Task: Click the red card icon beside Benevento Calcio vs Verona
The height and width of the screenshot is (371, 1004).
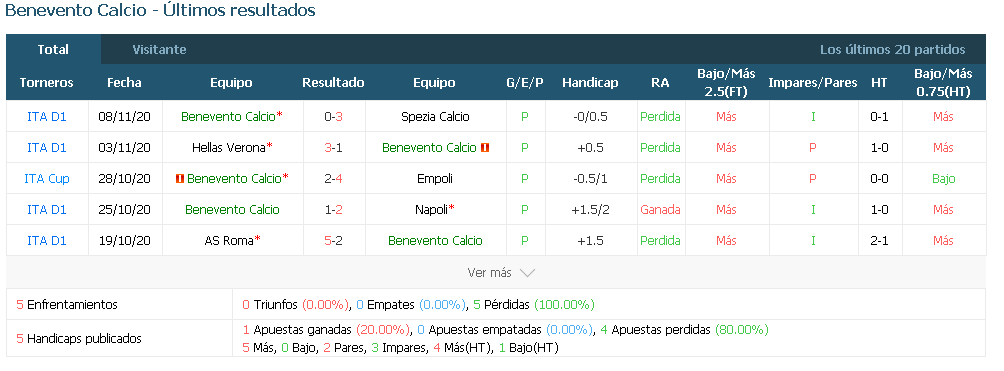Action: (x=485, y=148)
